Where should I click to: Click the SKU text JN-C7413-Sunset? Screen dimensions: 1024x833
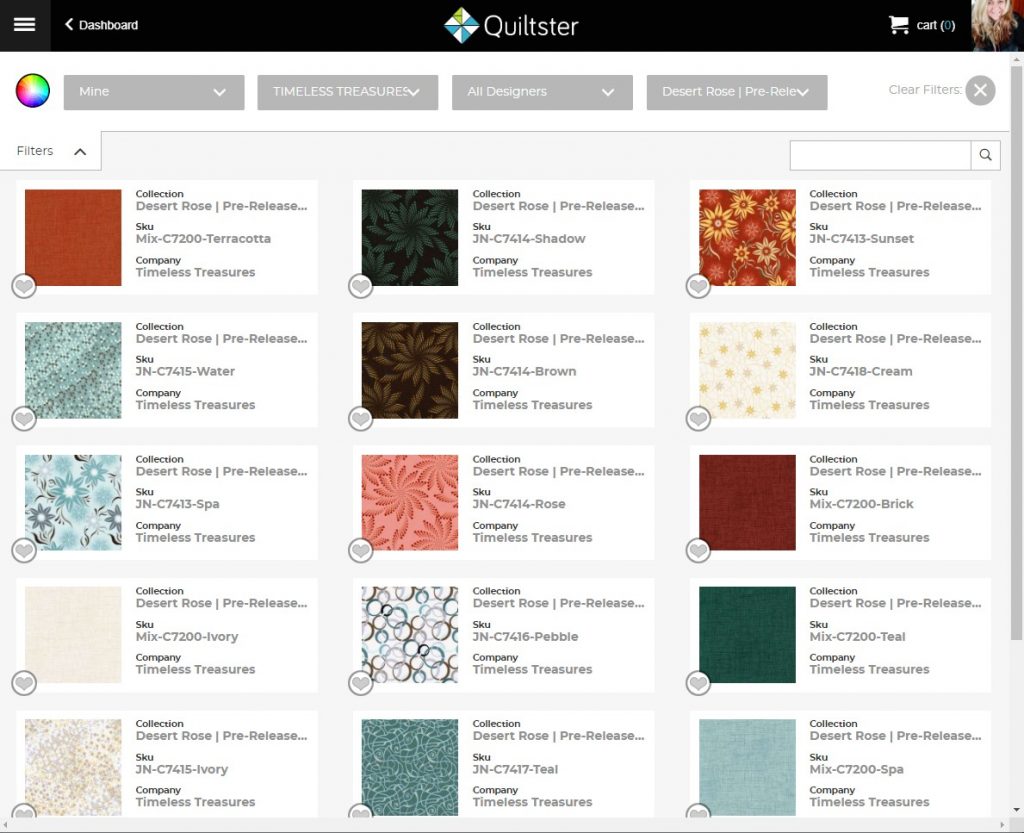pos(861,239)
